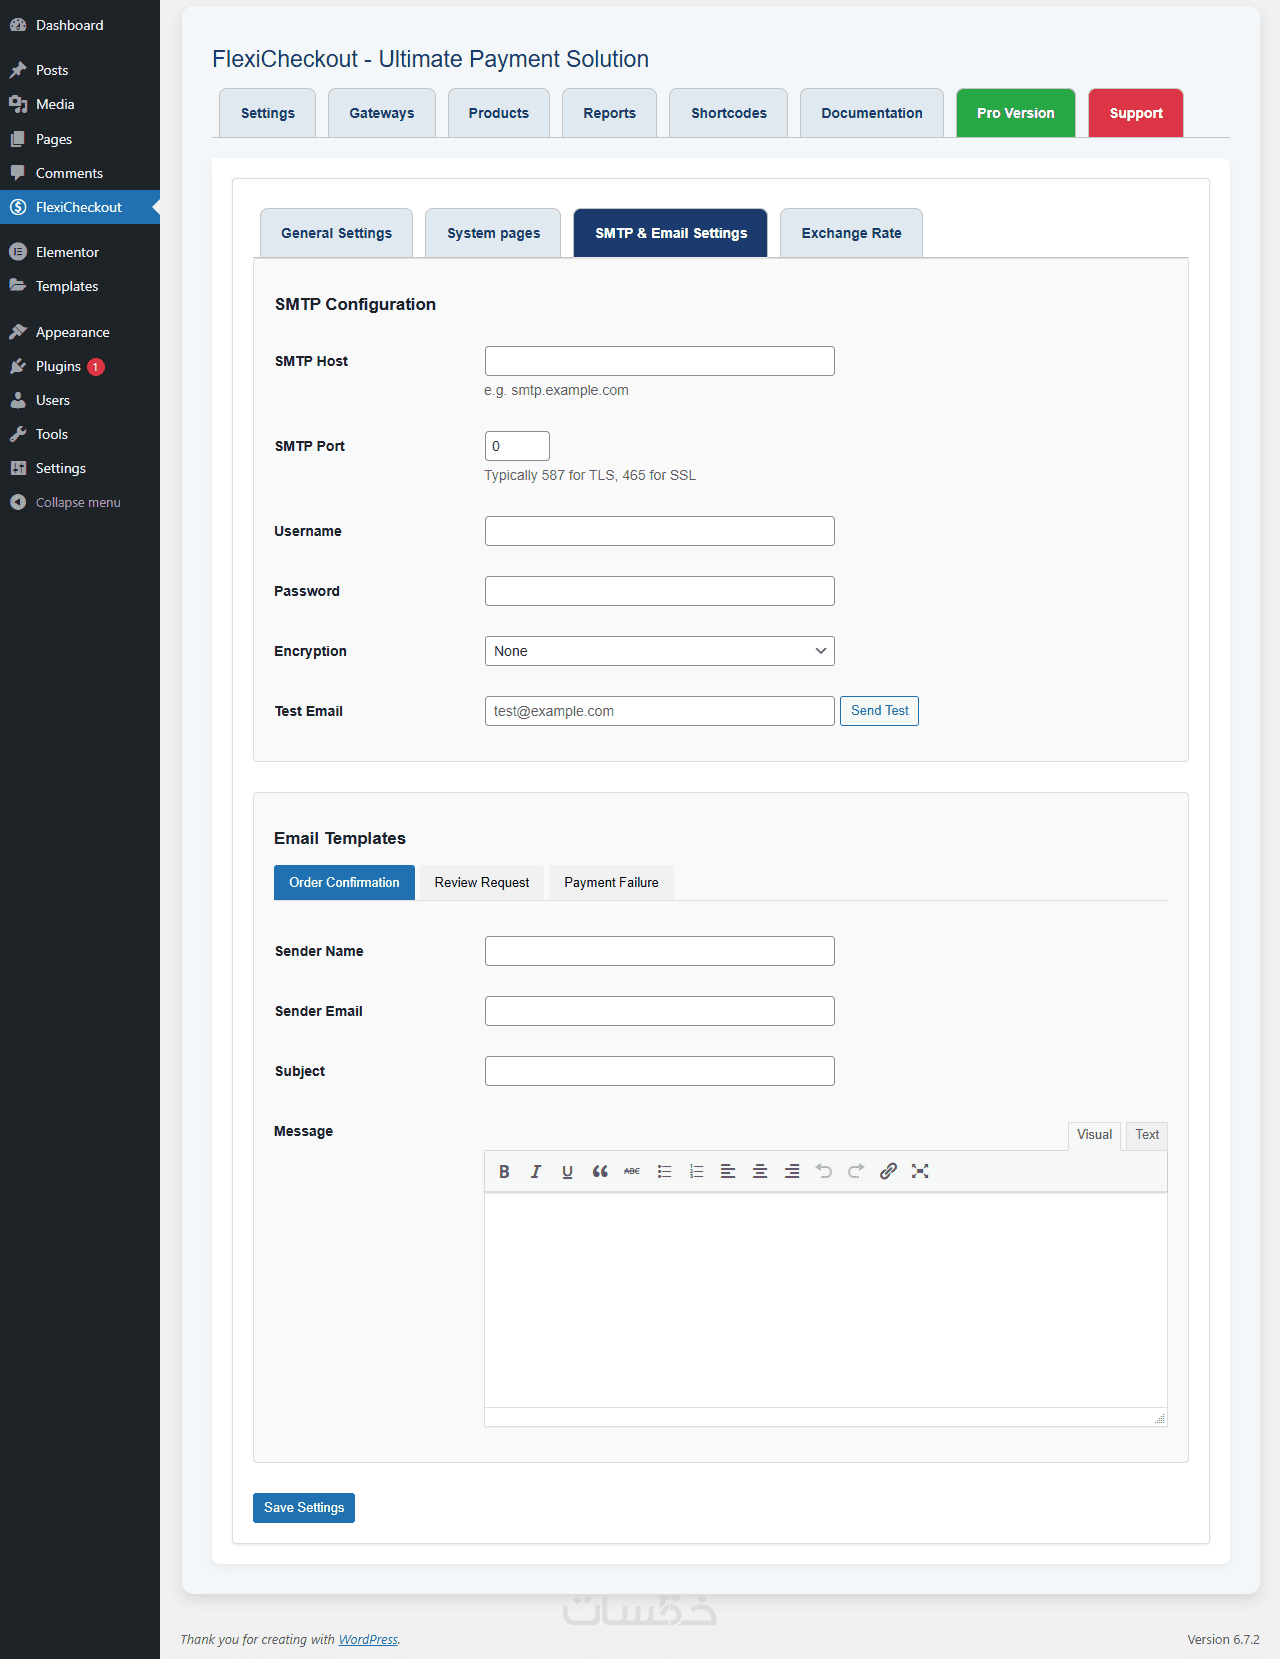
Task: Open WordPress Settings in the sidebar
Action: pos(80,468)
